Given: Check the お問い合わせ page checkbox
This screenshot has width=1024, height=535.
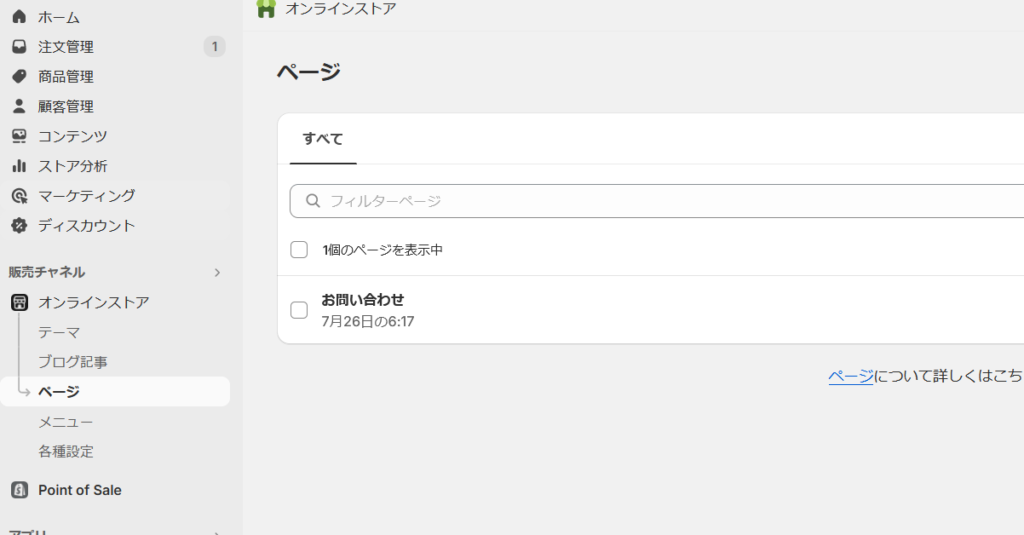Looking at the screenshot, I should [299, 310].
